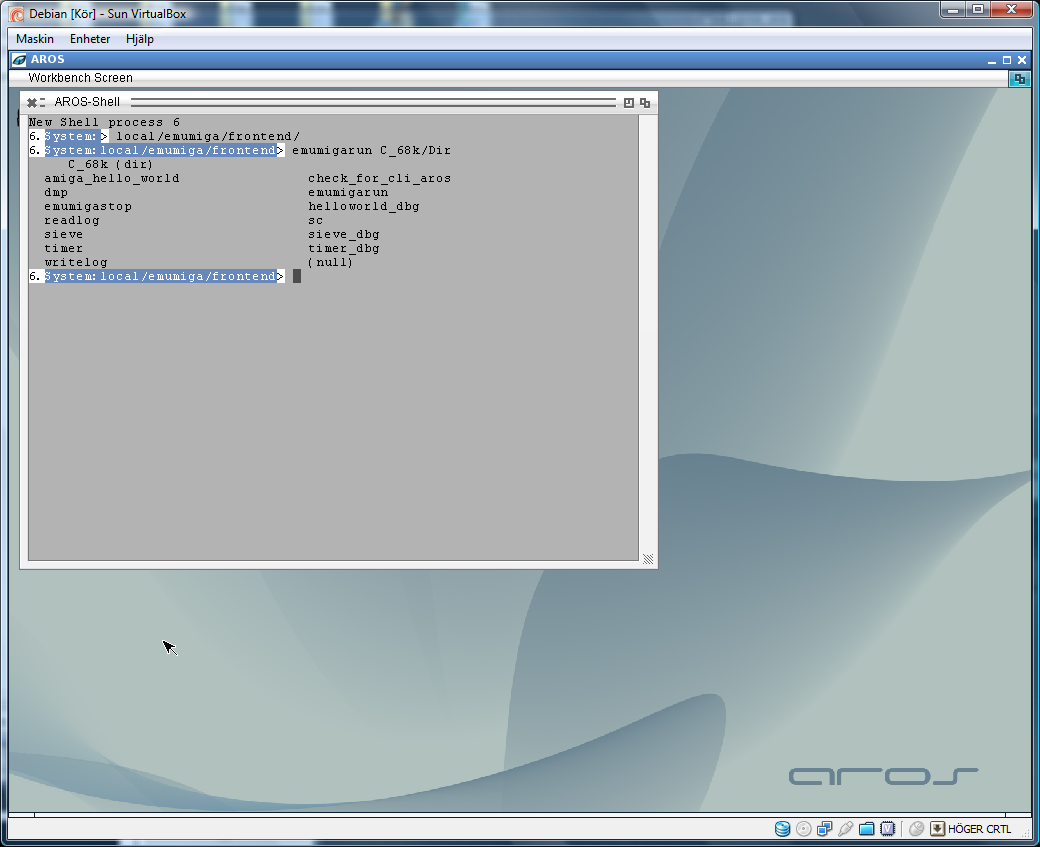
Task: Click the check_for_cli_aros entry
Action: tap(379, 178)
